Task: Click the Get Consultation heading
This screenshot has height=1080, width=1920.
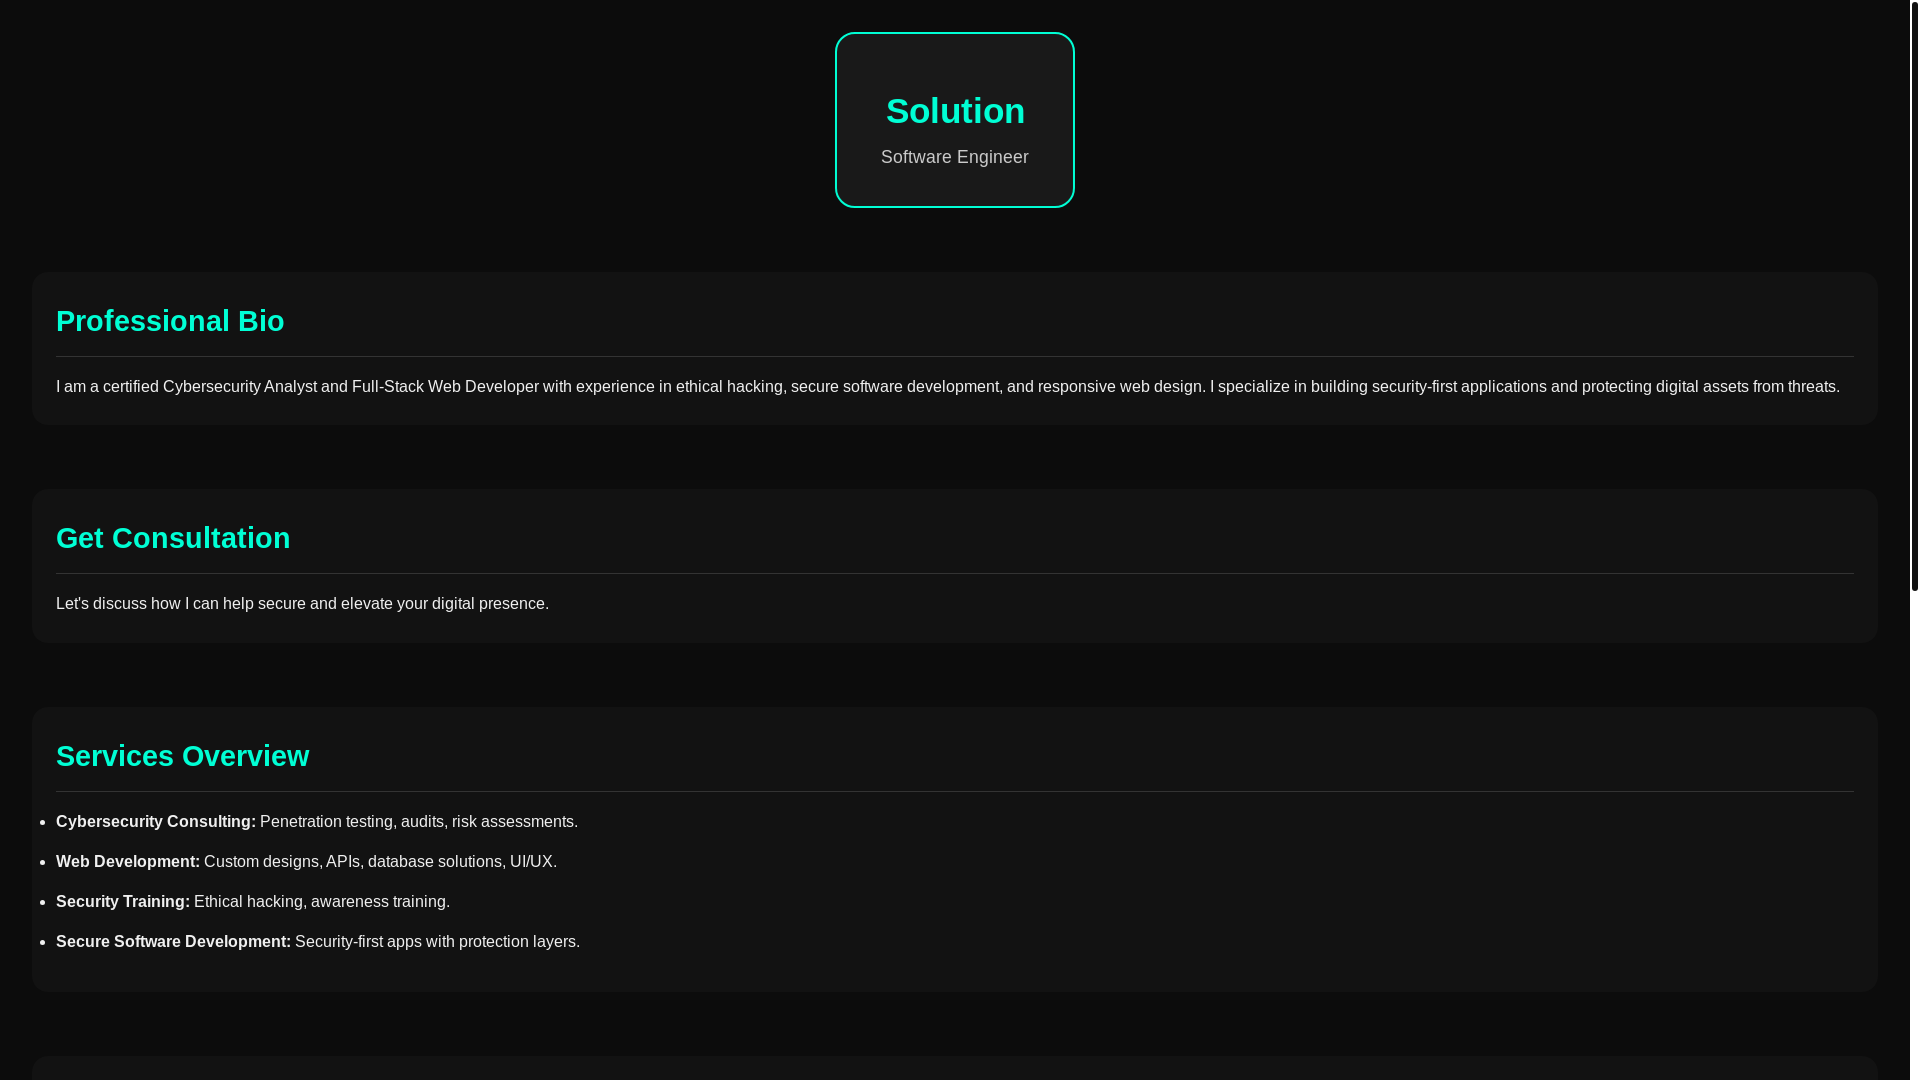Action: pyautogui.click(x=173, y=538)
